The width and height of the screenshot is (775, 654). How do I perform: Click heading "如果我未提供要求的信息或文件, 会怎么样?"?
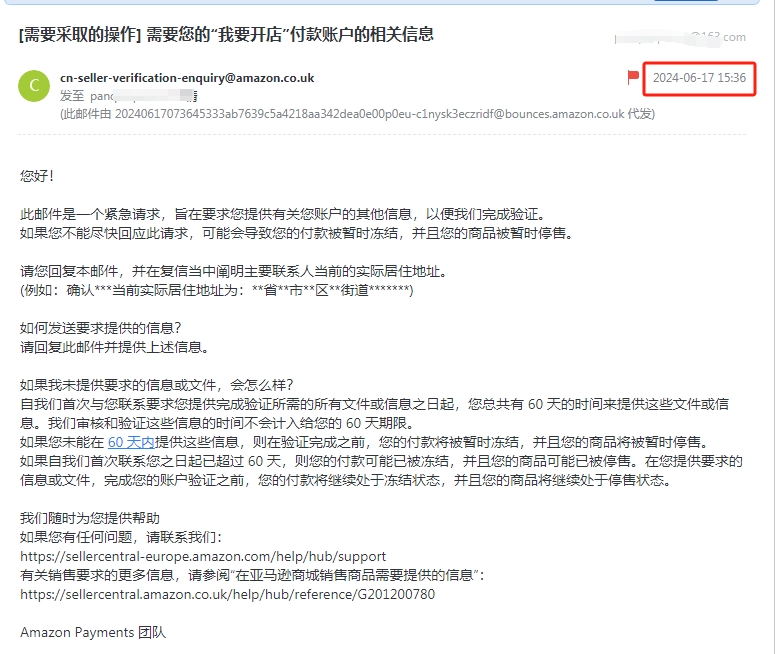click(157, 385)
